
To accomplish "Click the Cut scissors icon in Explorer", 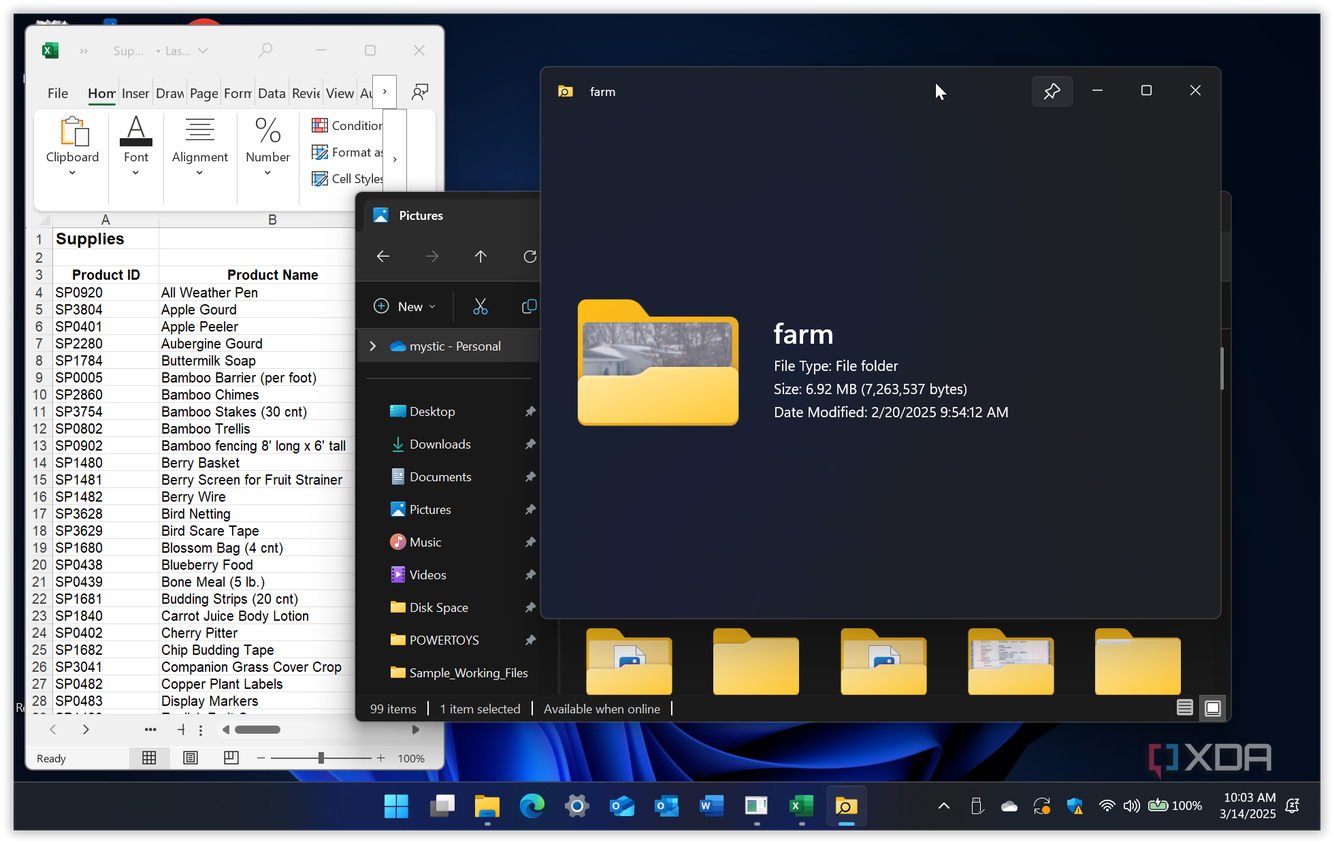I will point(480,306).
